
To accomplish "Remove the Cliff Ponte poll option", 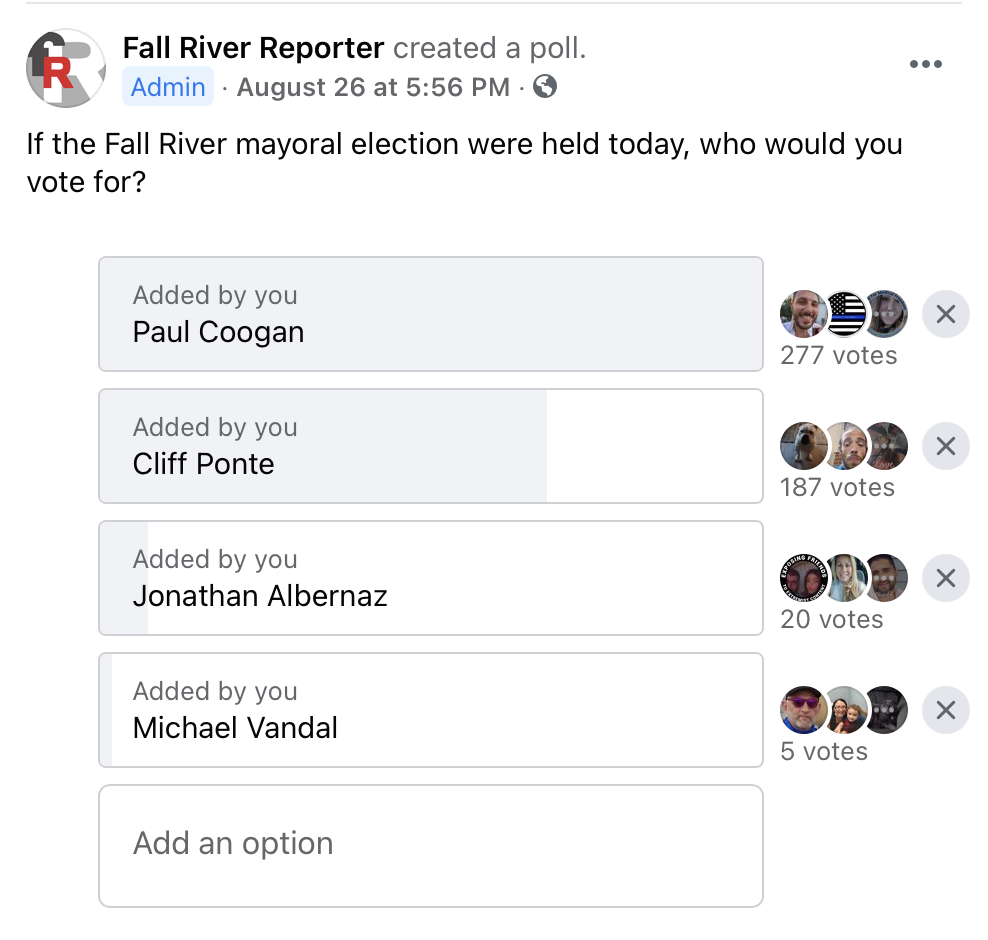I will pos(945,446).
